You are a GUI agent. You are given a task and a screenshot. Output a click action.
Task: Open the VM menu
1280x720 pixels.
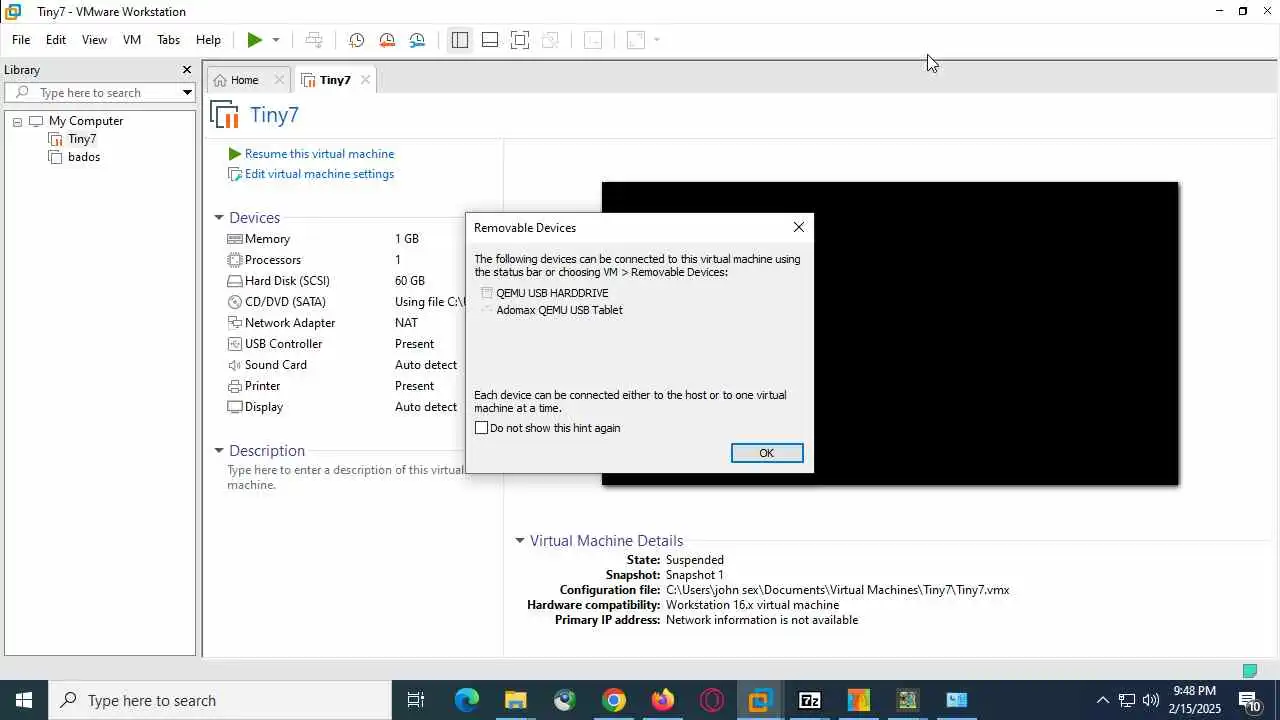click(132, 40)
